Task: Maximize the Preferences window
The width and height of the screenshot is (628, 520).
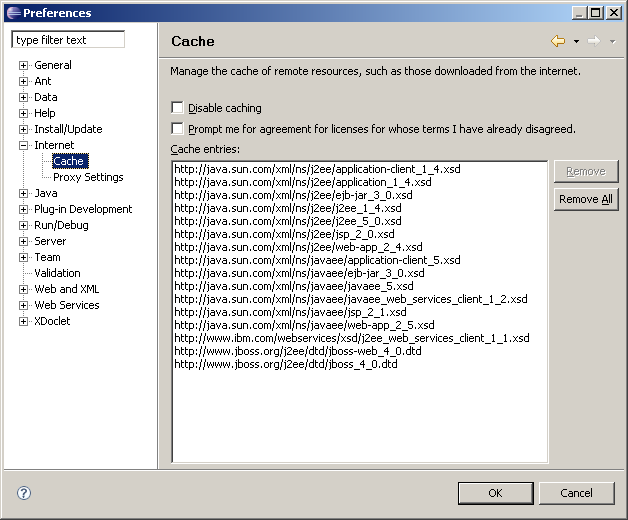Action: [596, 13]
